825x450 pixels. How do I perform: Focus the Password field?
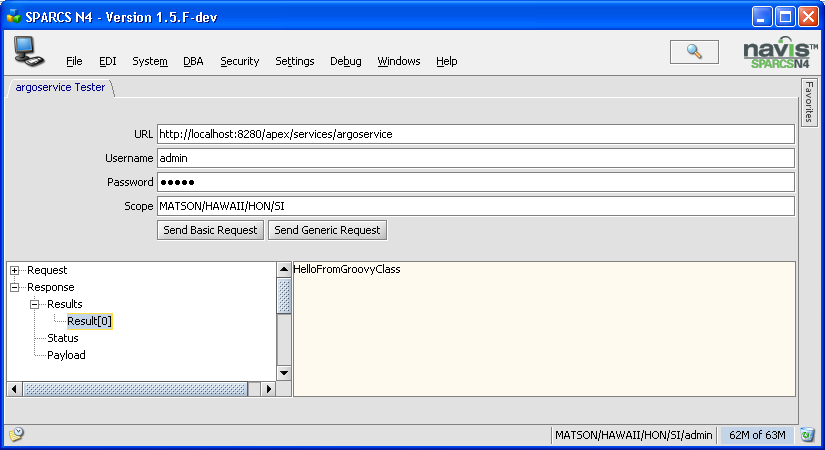(x=476, y=182)
